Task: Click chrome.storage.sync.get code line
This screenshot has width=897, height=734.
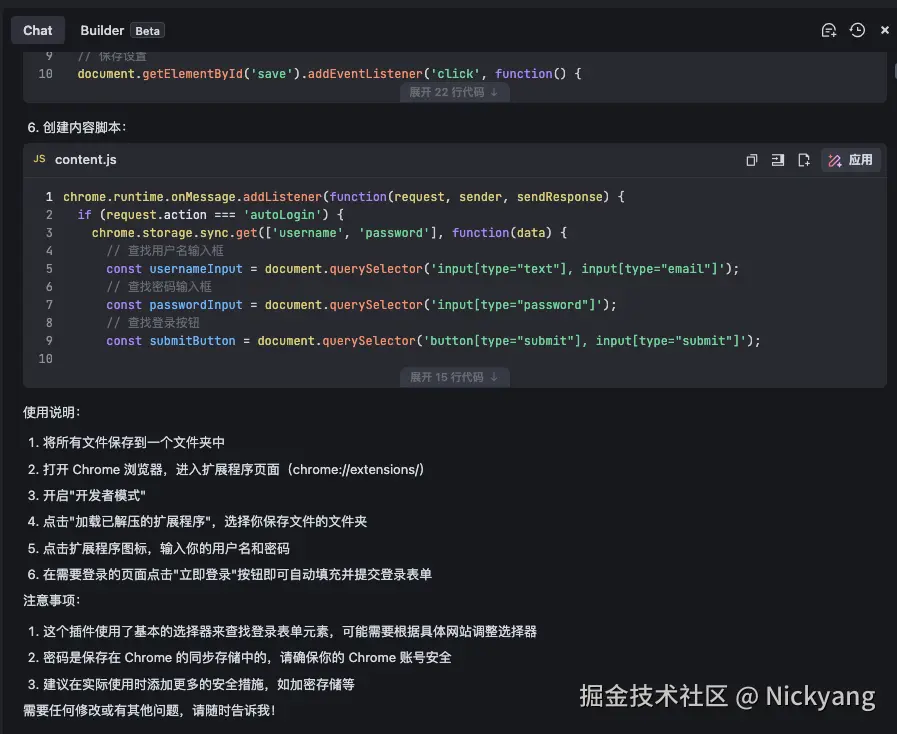Action: 330,233
